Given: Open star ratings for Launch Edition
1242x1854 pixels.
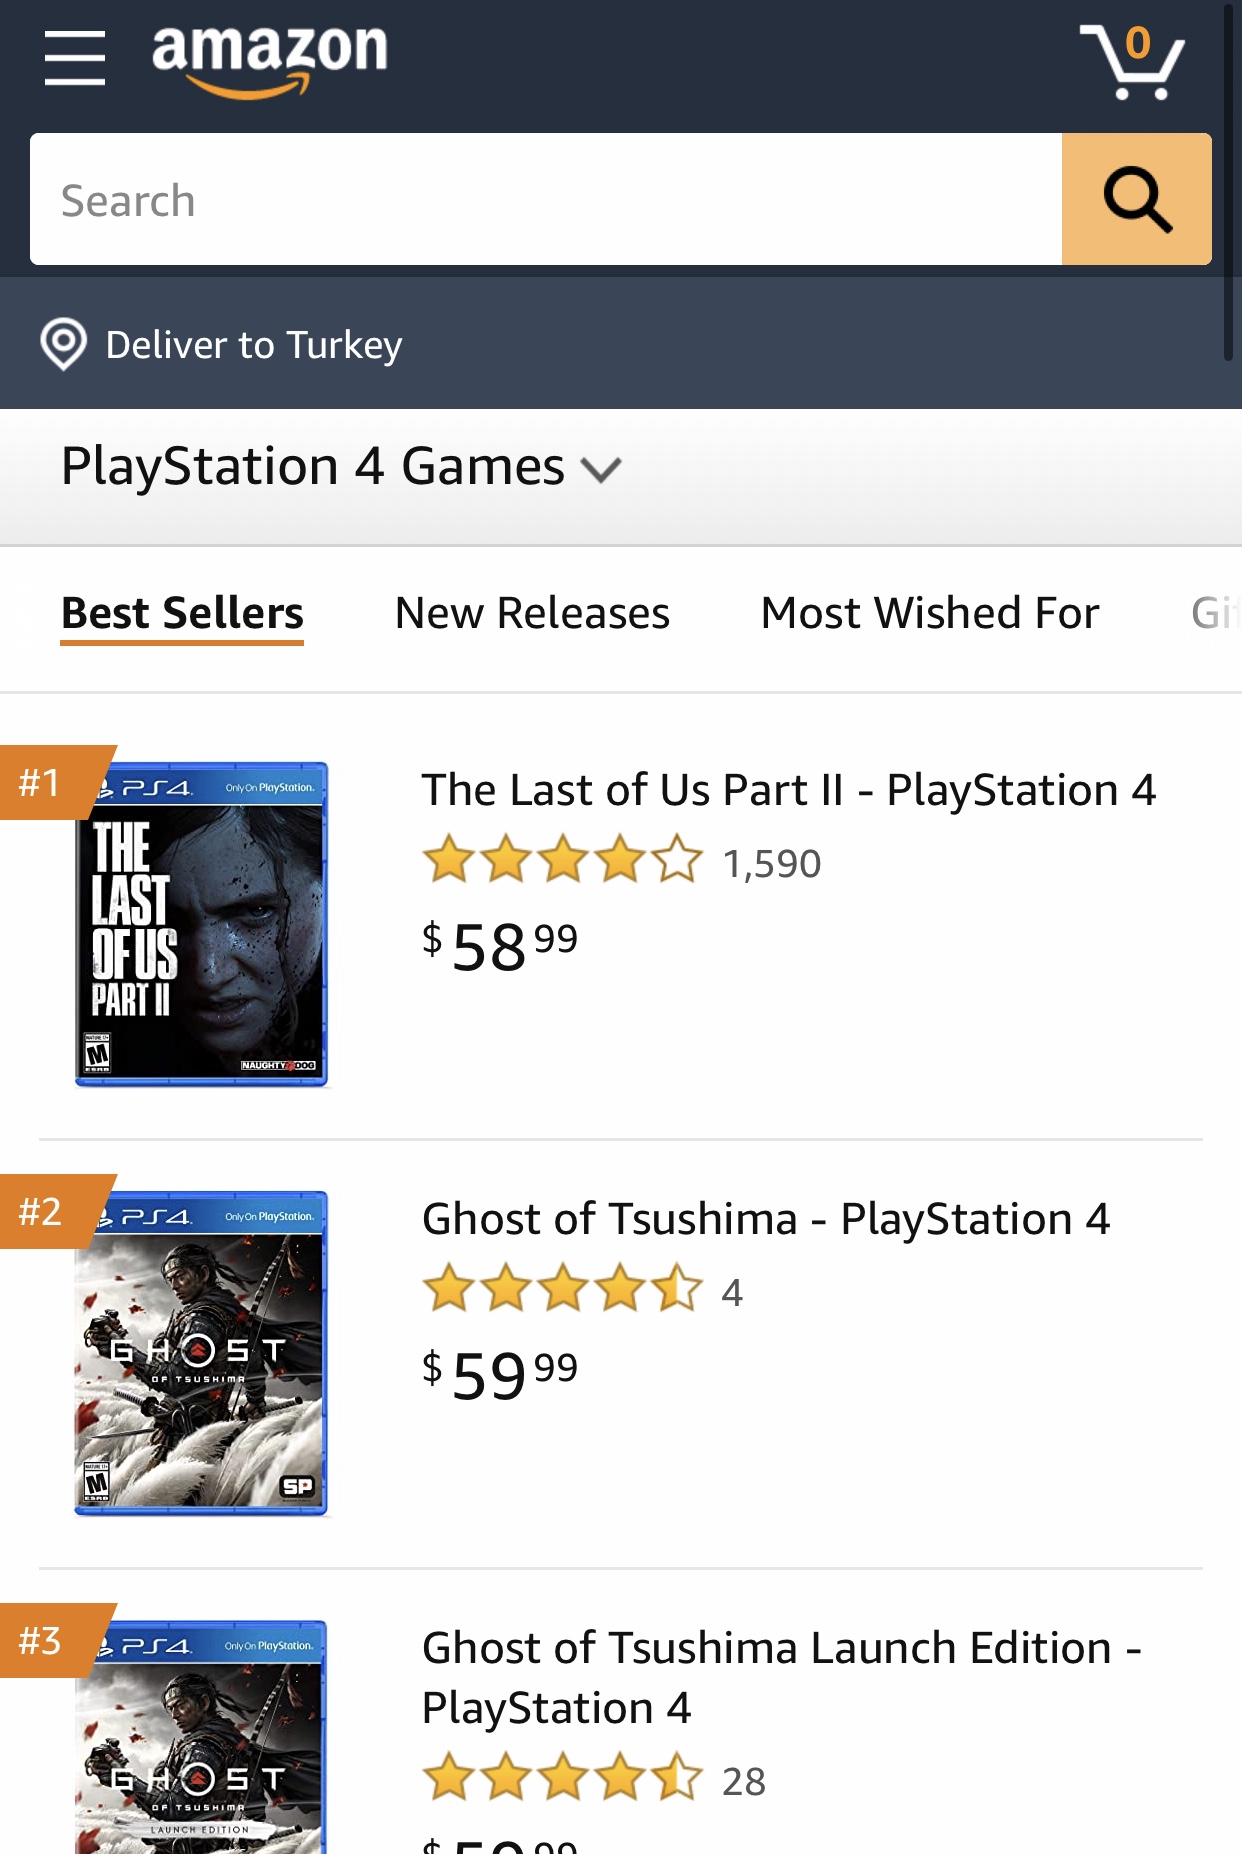Looking at the screenshot, I should [562, 1778].
